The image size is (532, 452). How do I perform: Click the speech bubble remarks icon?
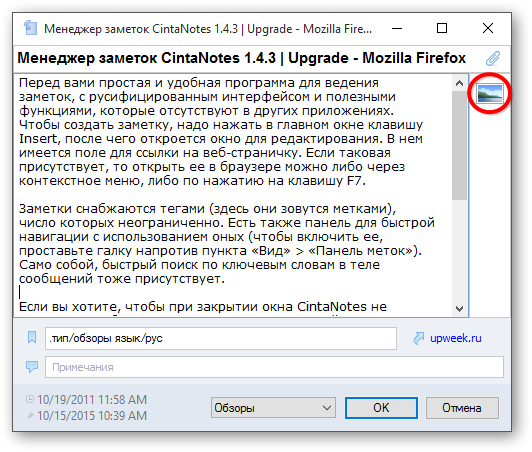click(32, 366)
